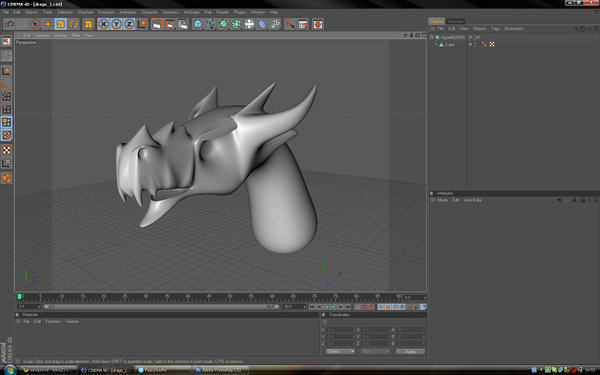The width and height of the screenshot is (600, 375).
Task: Open the layout window with question icon
Action: [x=303, y=24]
